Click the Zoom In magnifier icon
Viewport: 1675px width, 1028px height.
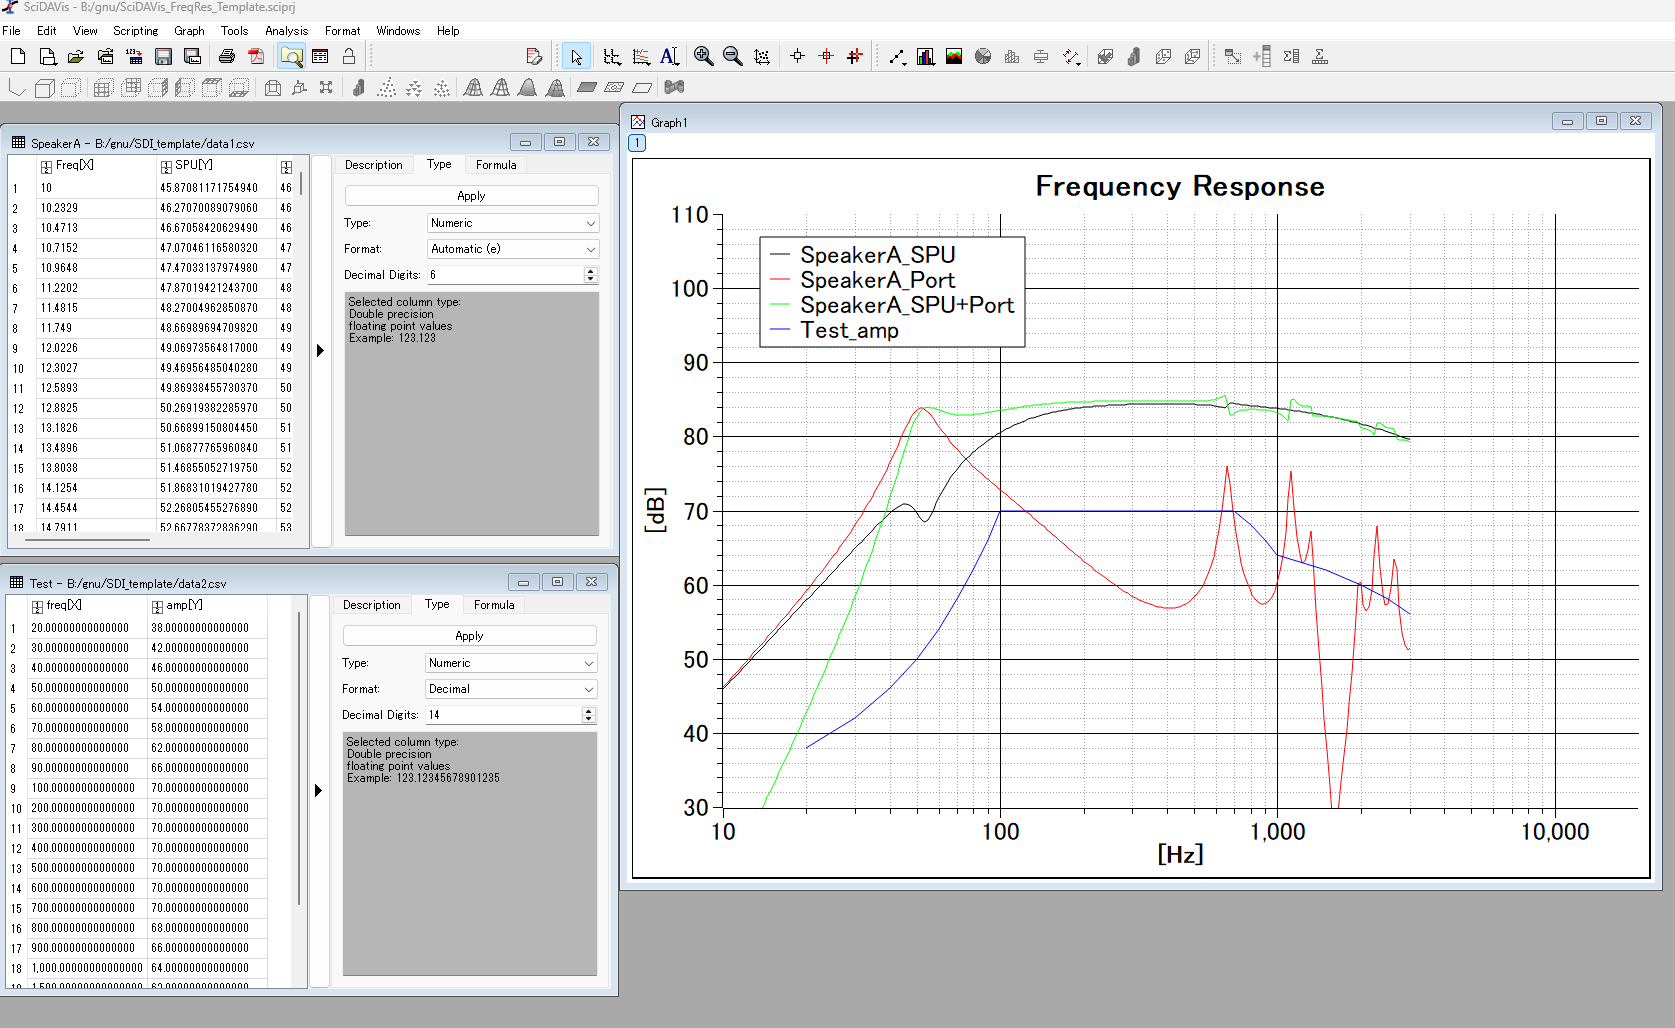point(704,57)
